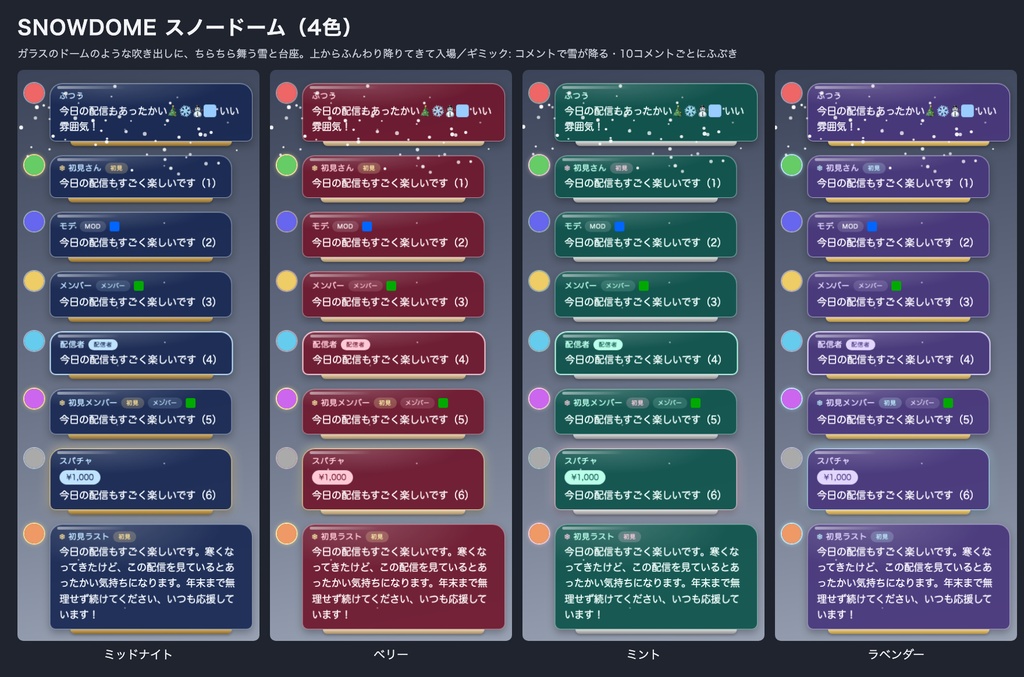Click the メンバー username in the Mint column
Screen dimensions: 1024x677
click(x=581, y=286)
